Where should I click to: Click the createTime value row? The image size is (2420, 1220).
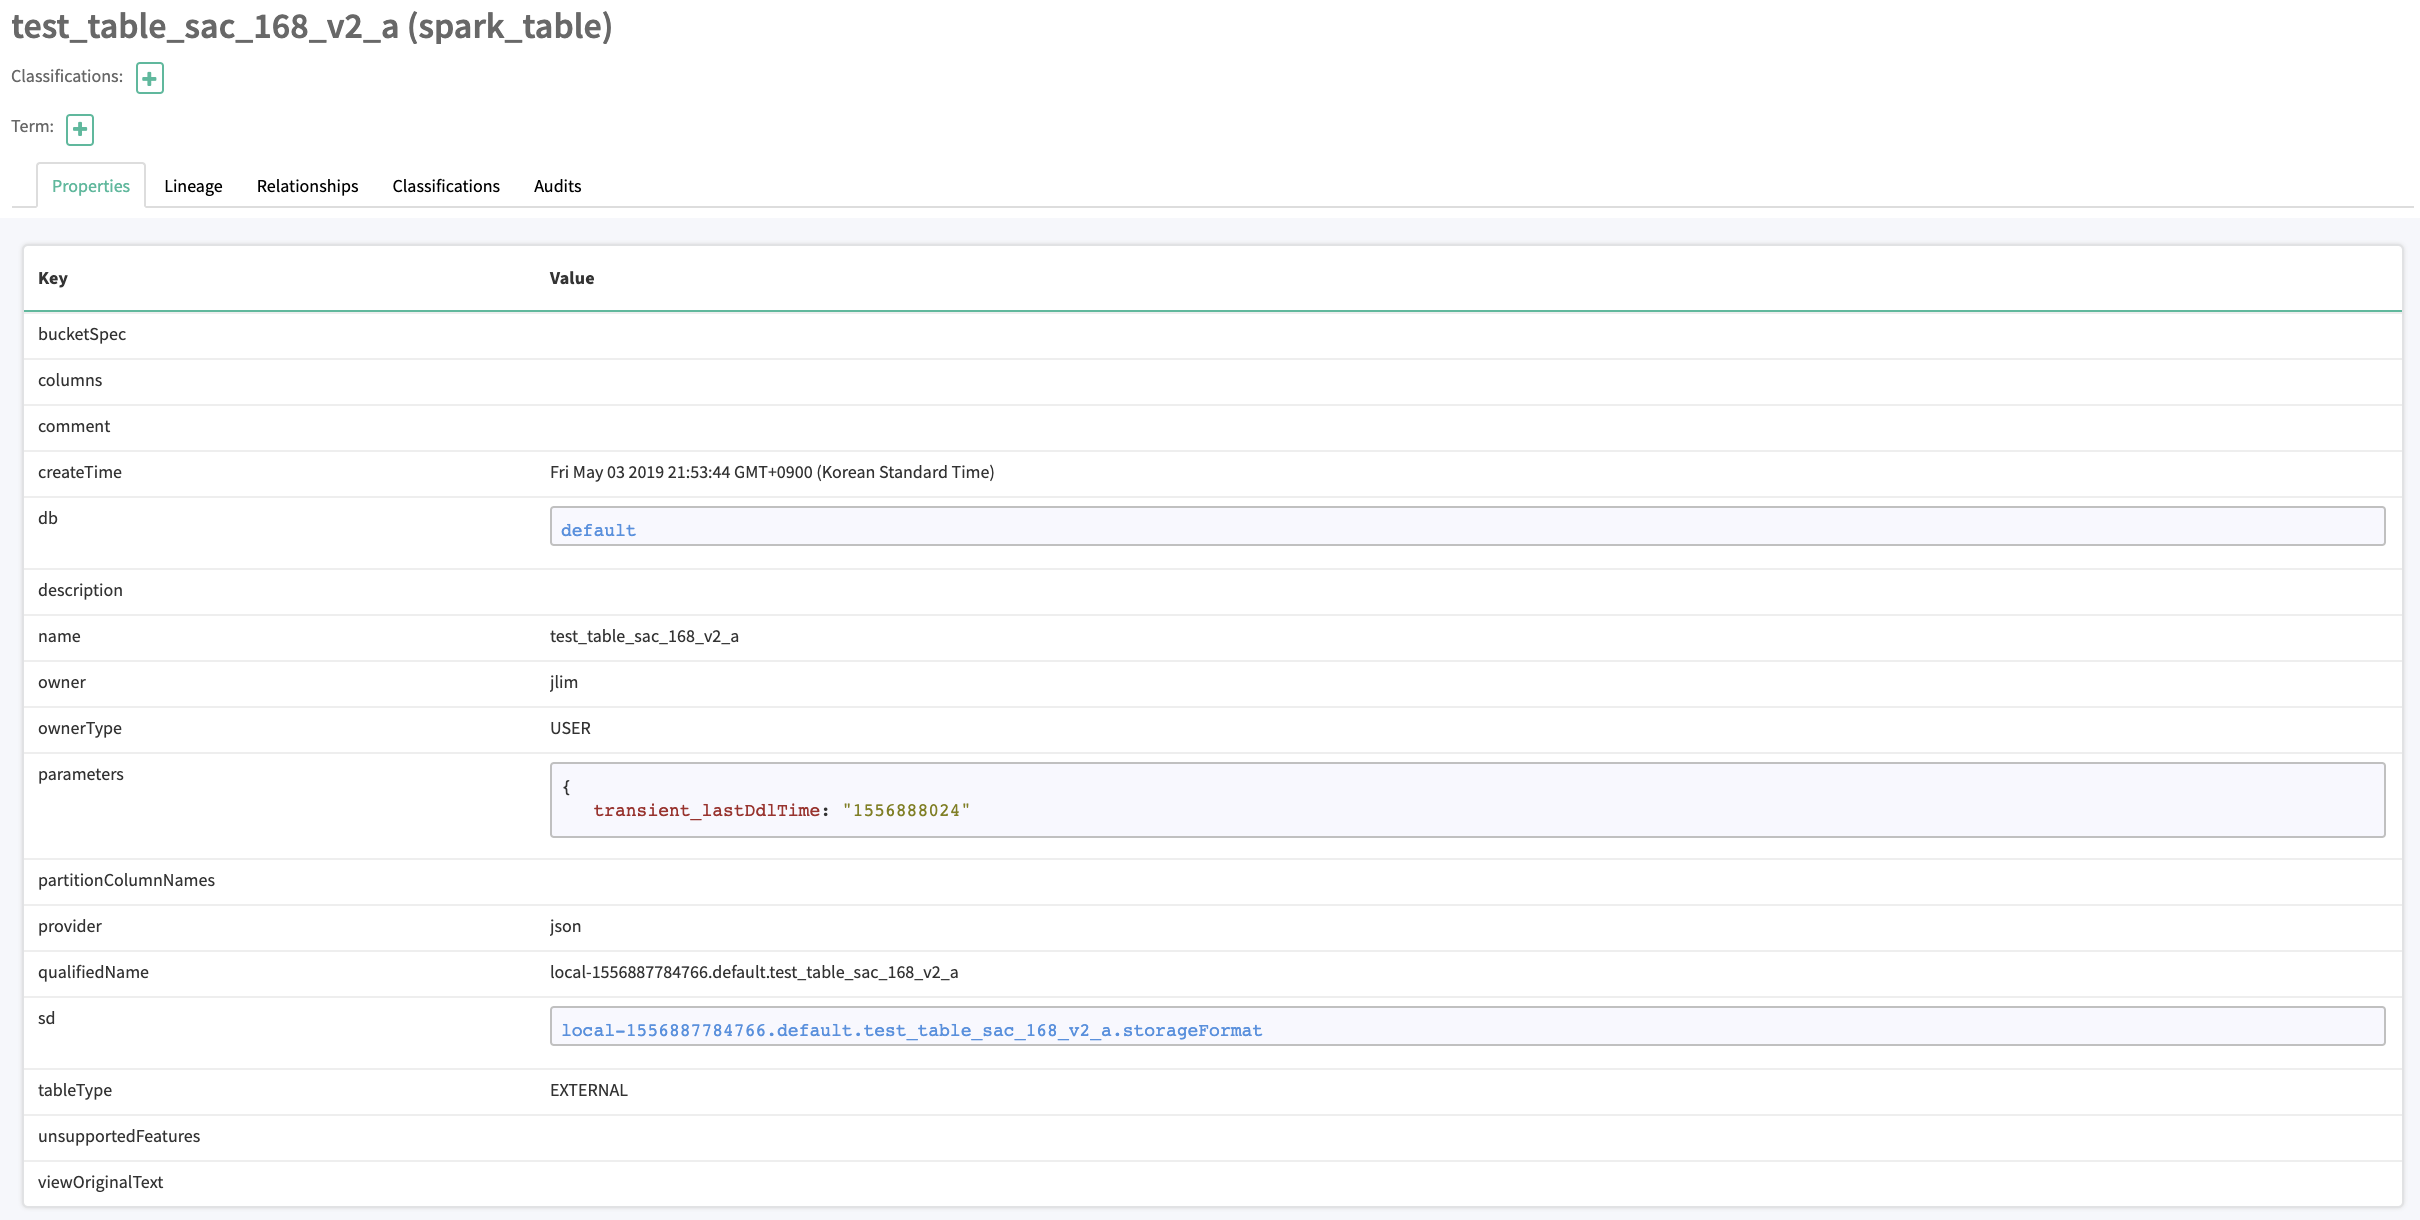[772, 471]
